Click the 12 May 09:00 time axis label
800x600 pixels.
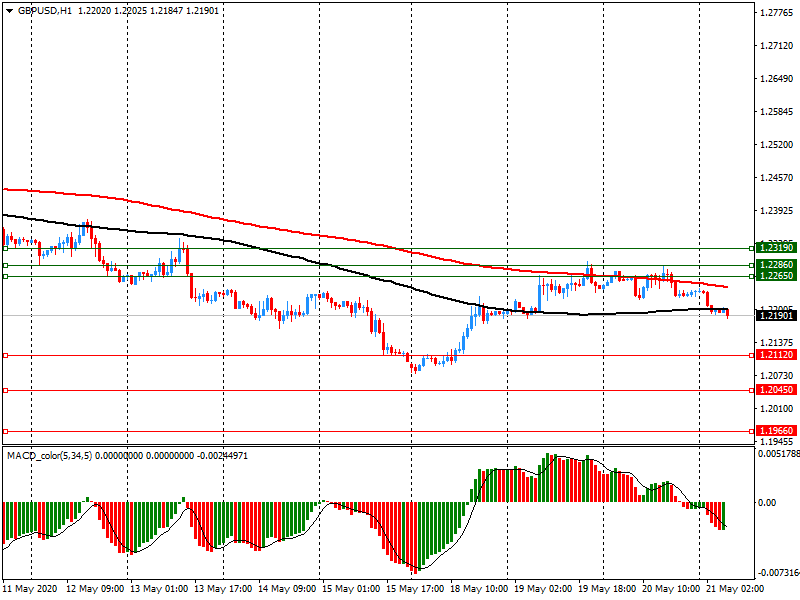pyautogui.click(x=95, y=589)
